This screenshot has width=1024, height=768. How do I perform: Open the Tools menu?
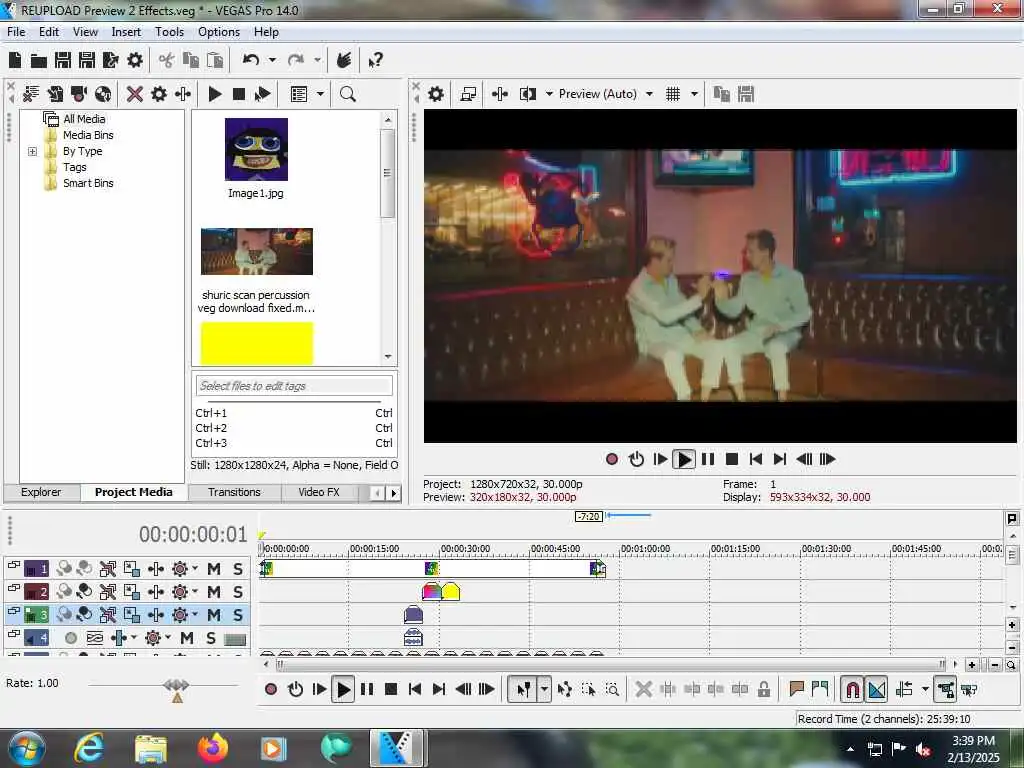pyautogui.click(x=169, y=32)
